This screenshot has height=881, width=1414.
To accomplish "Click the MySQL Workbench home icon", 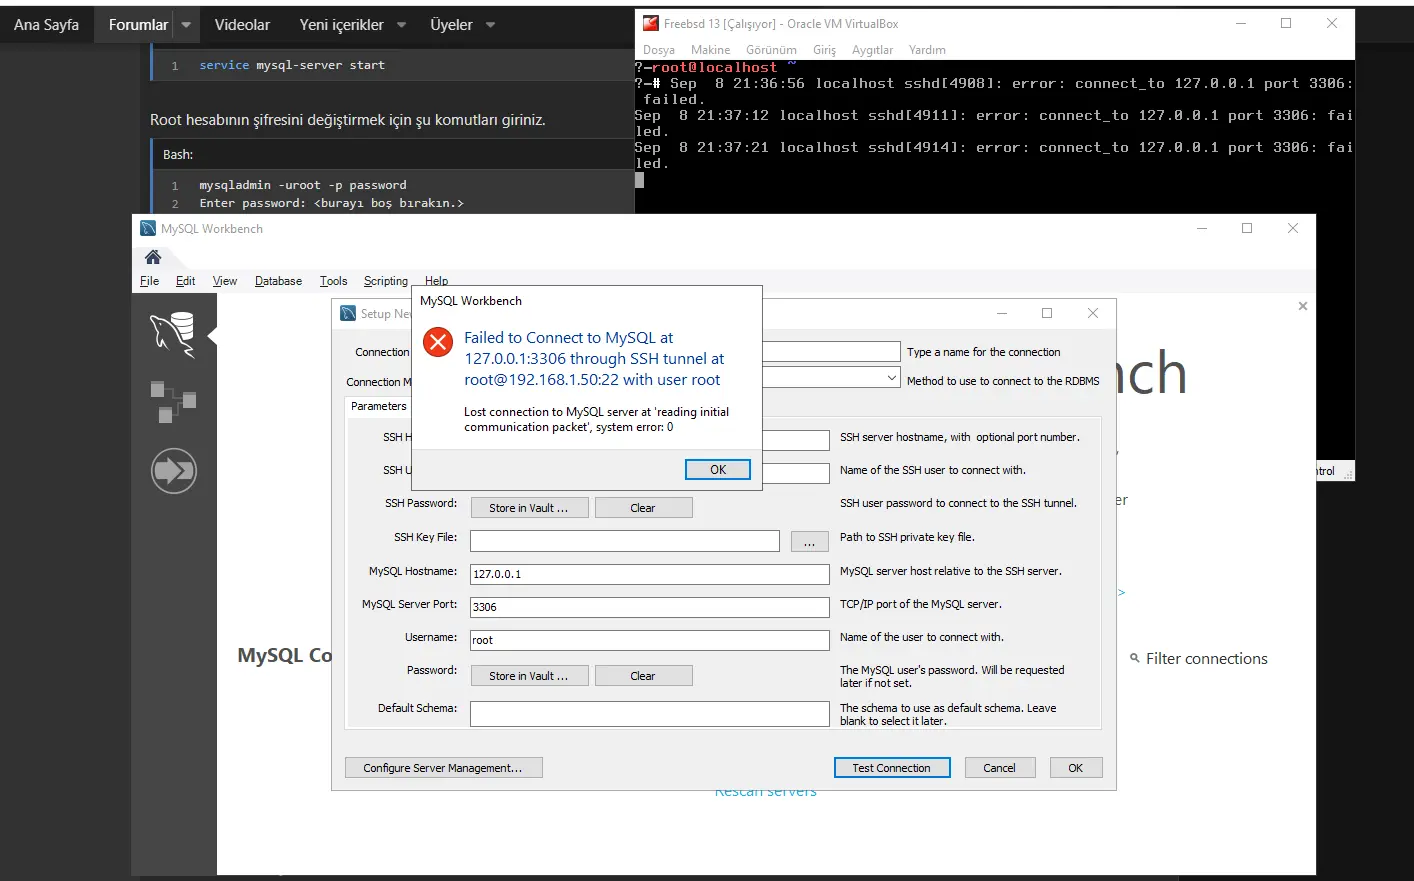I will 153,257.
